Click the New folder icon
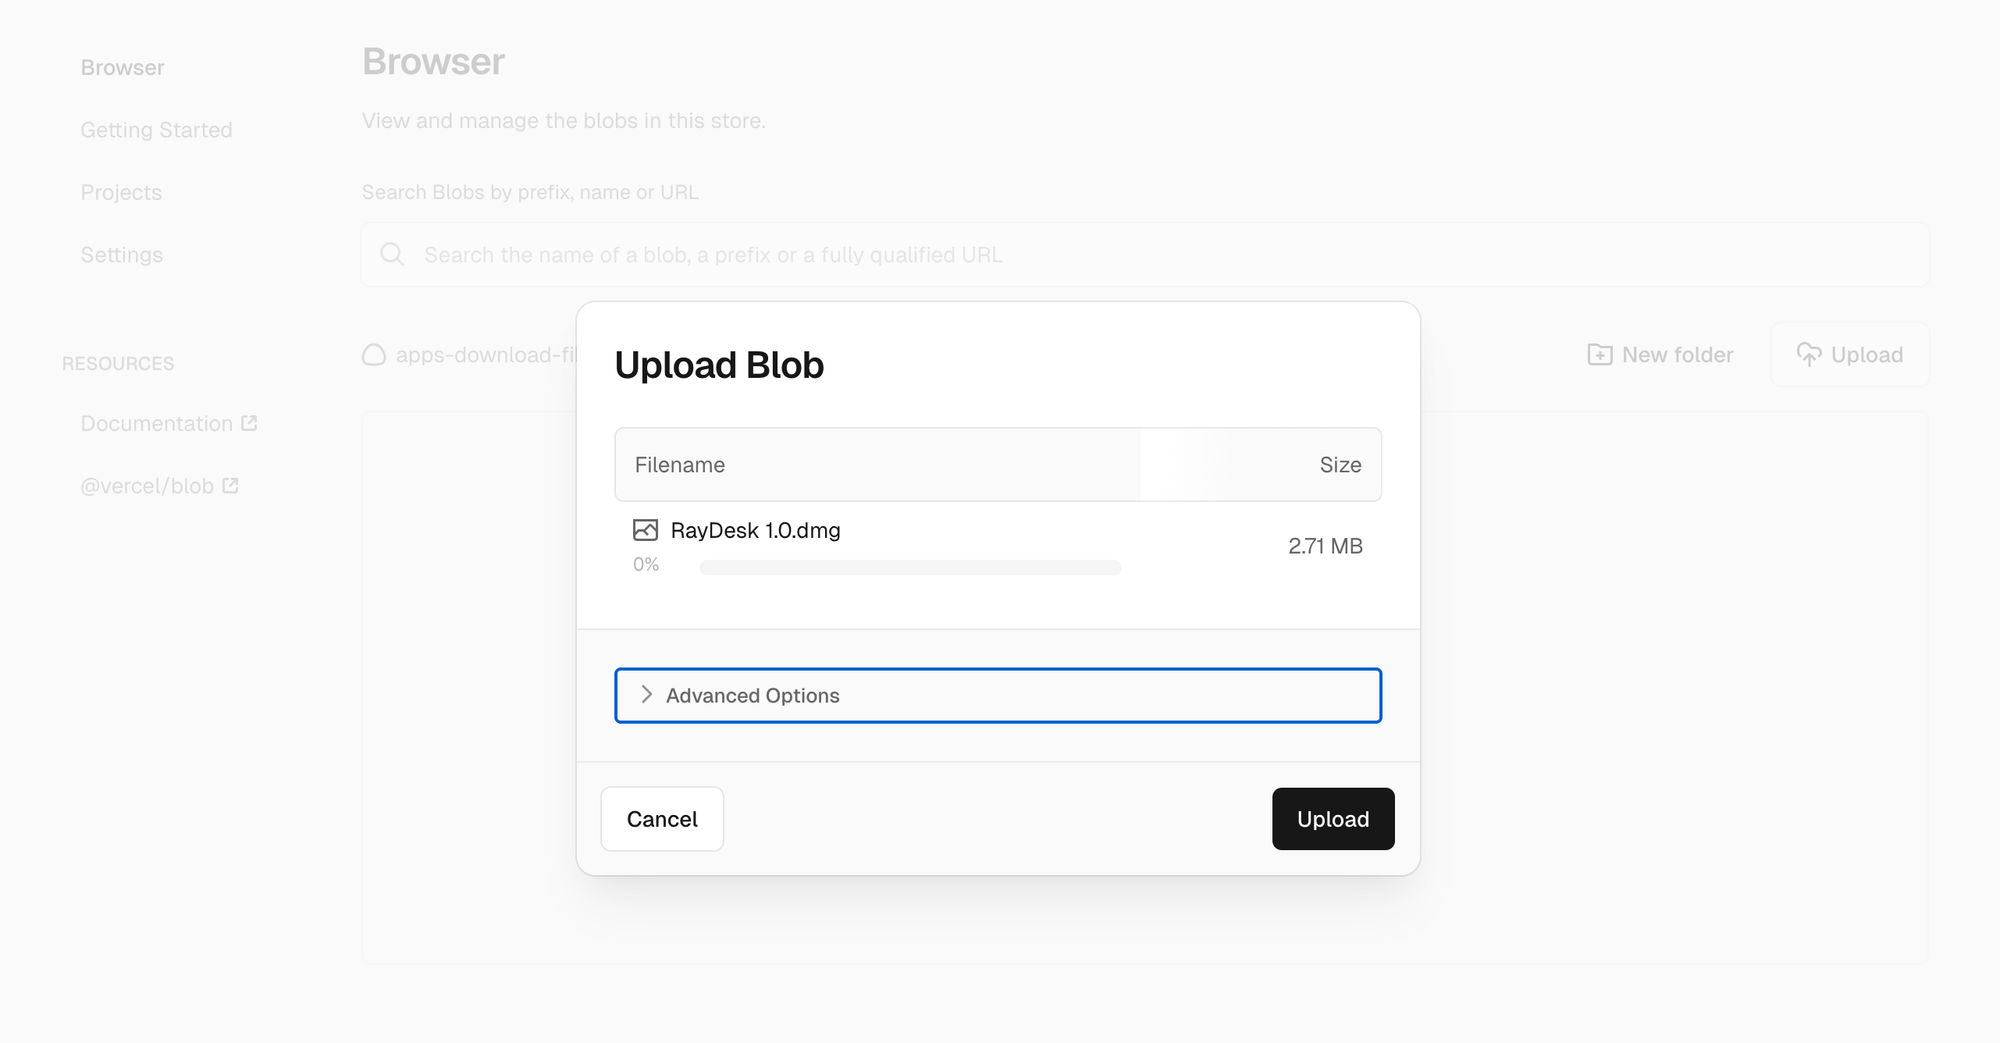The height and width of the screenshot is (1043, 2000). pyautogui.click(x=1599, y=355)
